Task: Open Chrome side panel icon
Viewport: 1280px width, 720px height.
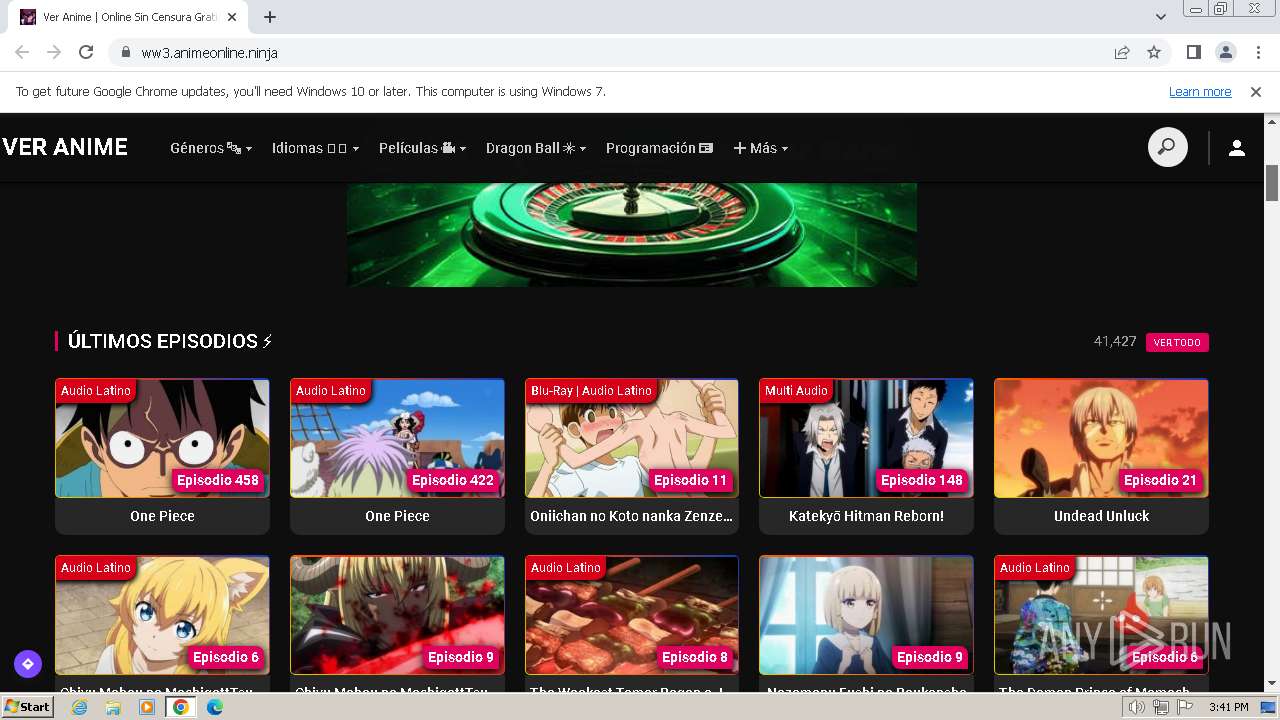Action: (x=1193, y=52)
